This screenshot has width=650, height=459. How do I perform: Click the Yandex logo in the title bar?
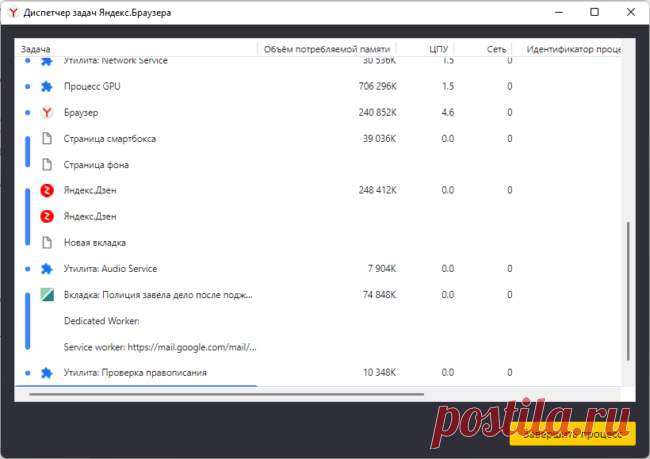click(x=13, y=12)
